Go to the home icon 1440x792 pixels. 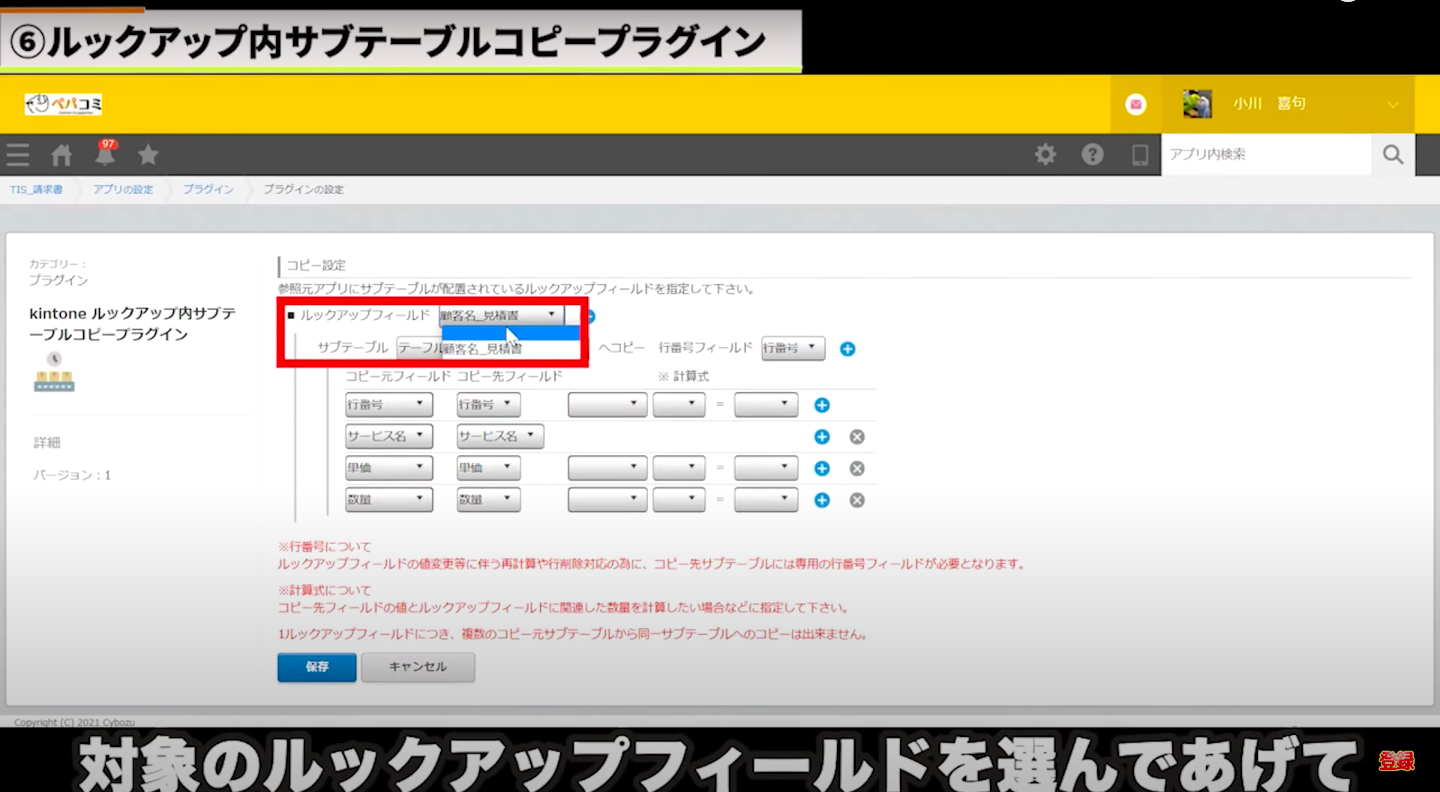(x=62, y=155)
